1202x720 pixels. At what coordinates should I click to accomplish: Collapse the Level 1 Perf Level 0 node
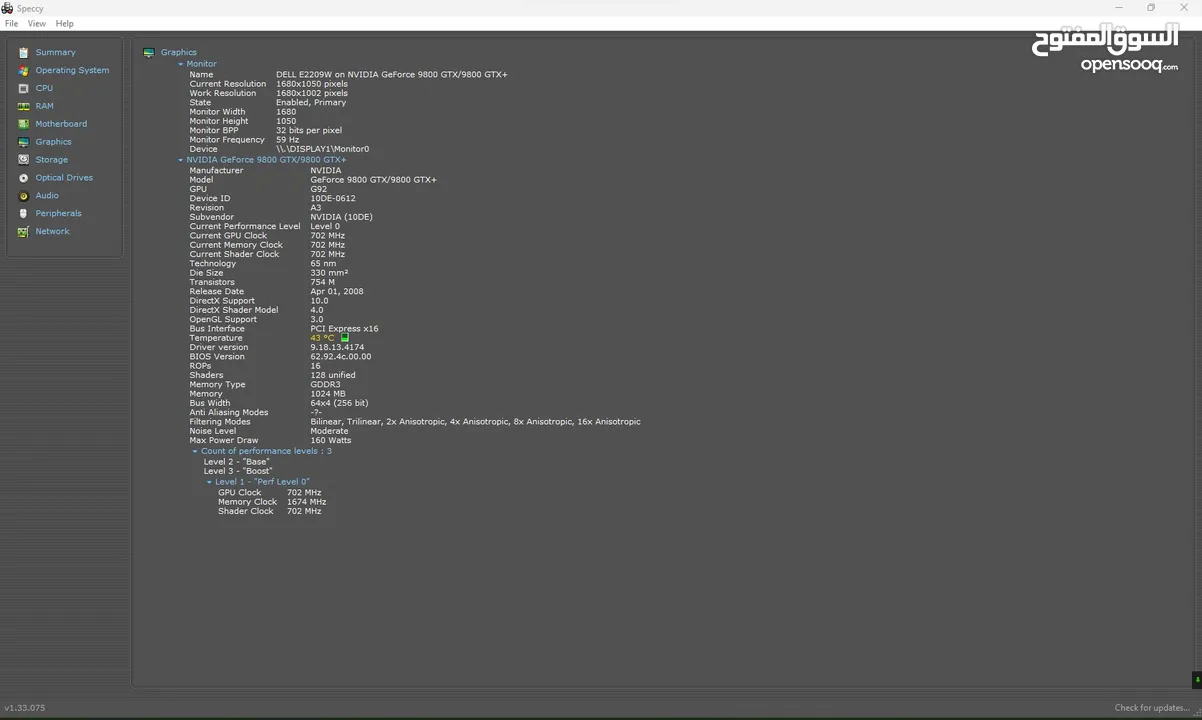tap(209, 482)
